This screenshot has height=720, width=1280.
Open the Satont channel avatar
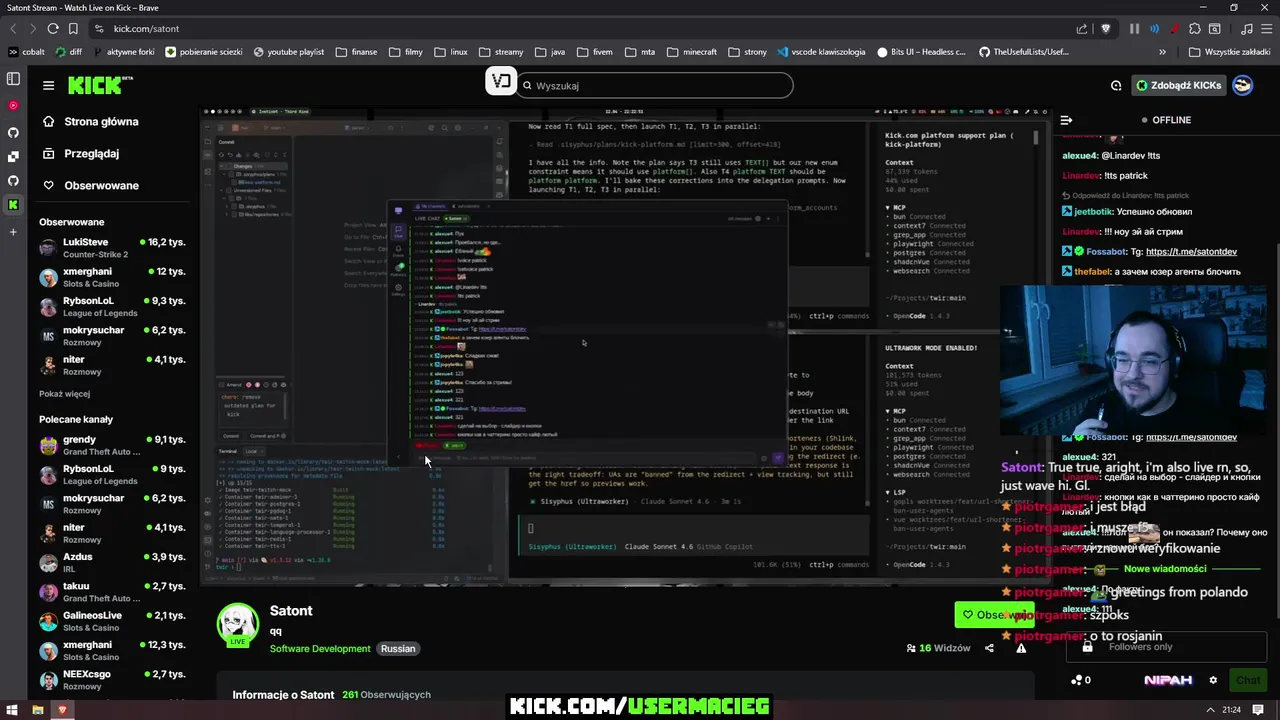pos(238,624)
